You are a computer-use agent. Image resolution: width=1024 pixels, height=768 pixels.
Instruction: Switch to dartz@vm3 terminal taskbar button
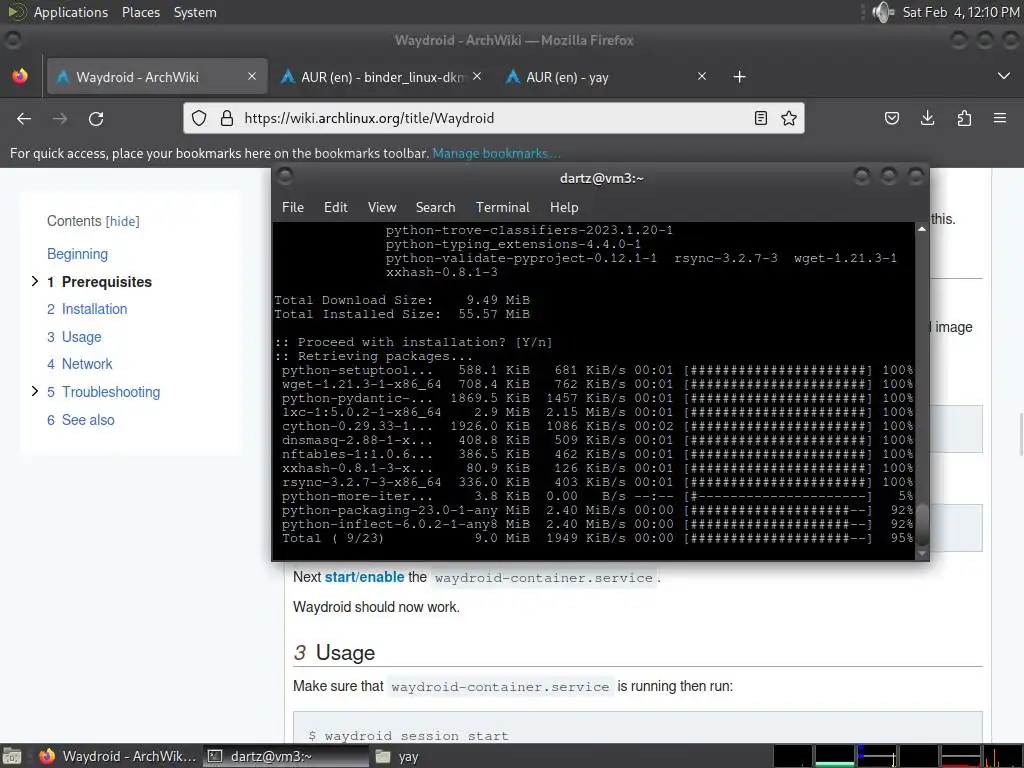[284, 756]
